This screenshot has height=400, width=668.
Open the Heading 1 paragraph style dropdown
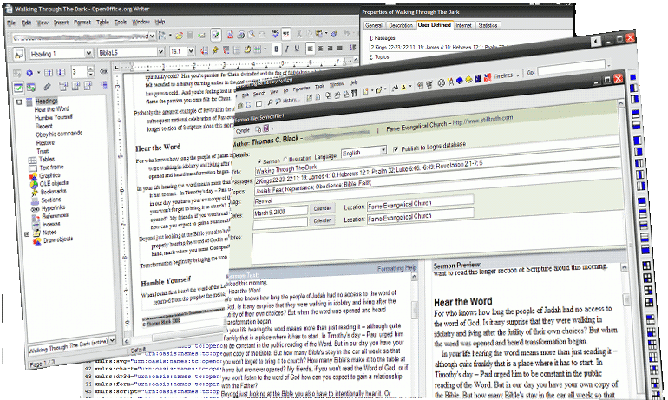point(89,53)
